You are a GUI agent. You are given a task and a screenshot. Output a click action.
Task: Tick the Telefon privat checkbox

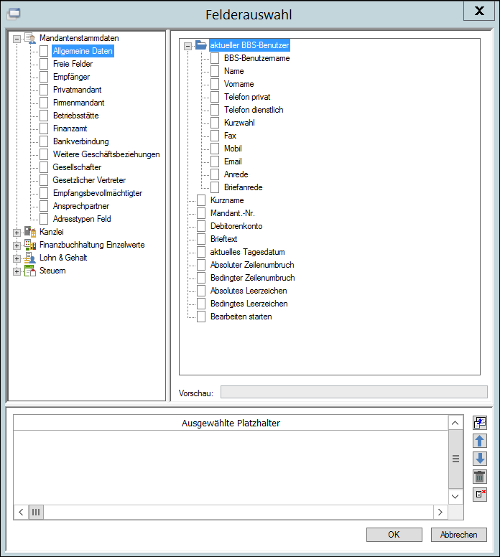(x=214, y=97)
